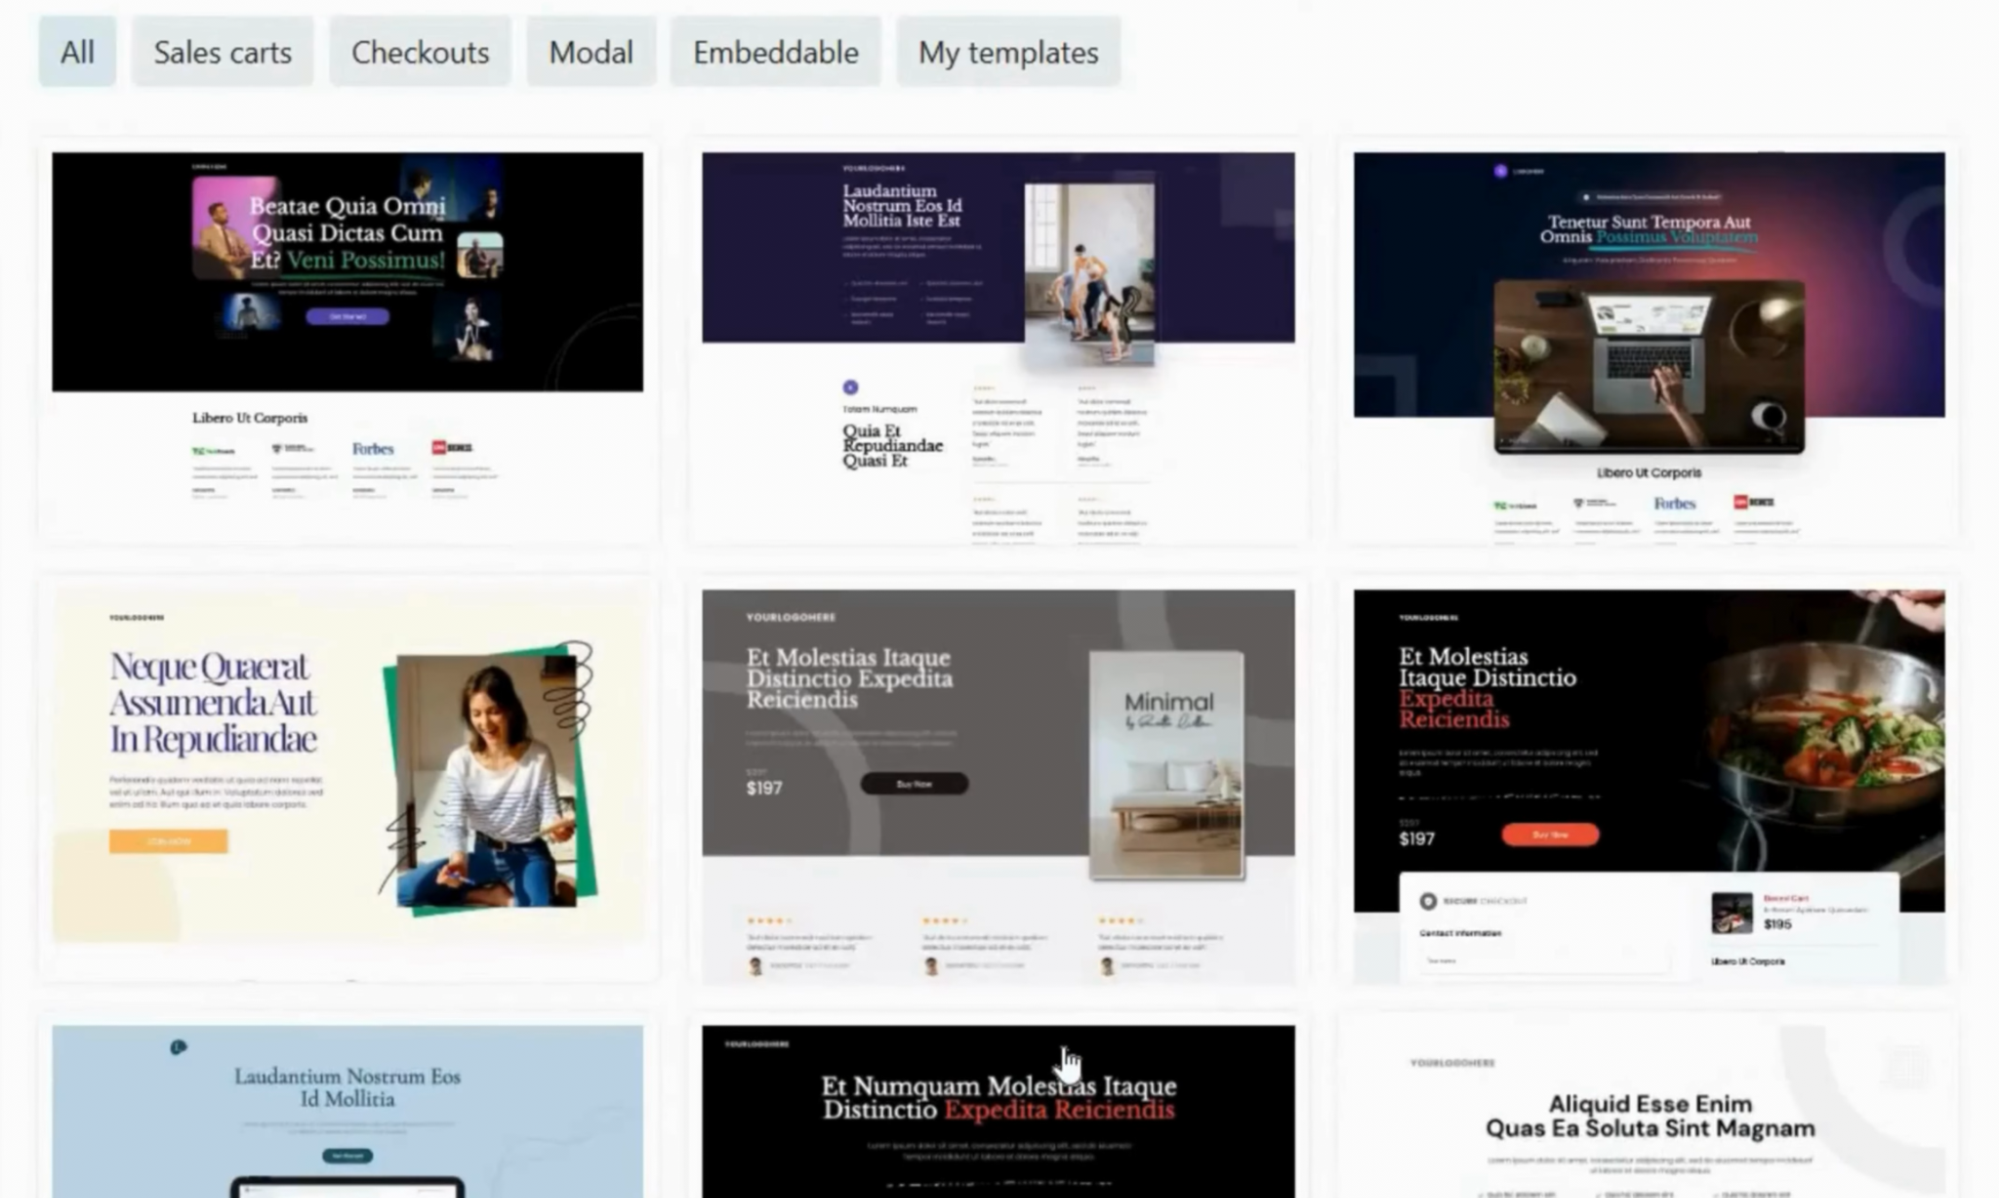The width and height of the screenshot is (1999, 1198).
Task: Click dark Buy Now in Minimal template
Action: pos(913,784)
